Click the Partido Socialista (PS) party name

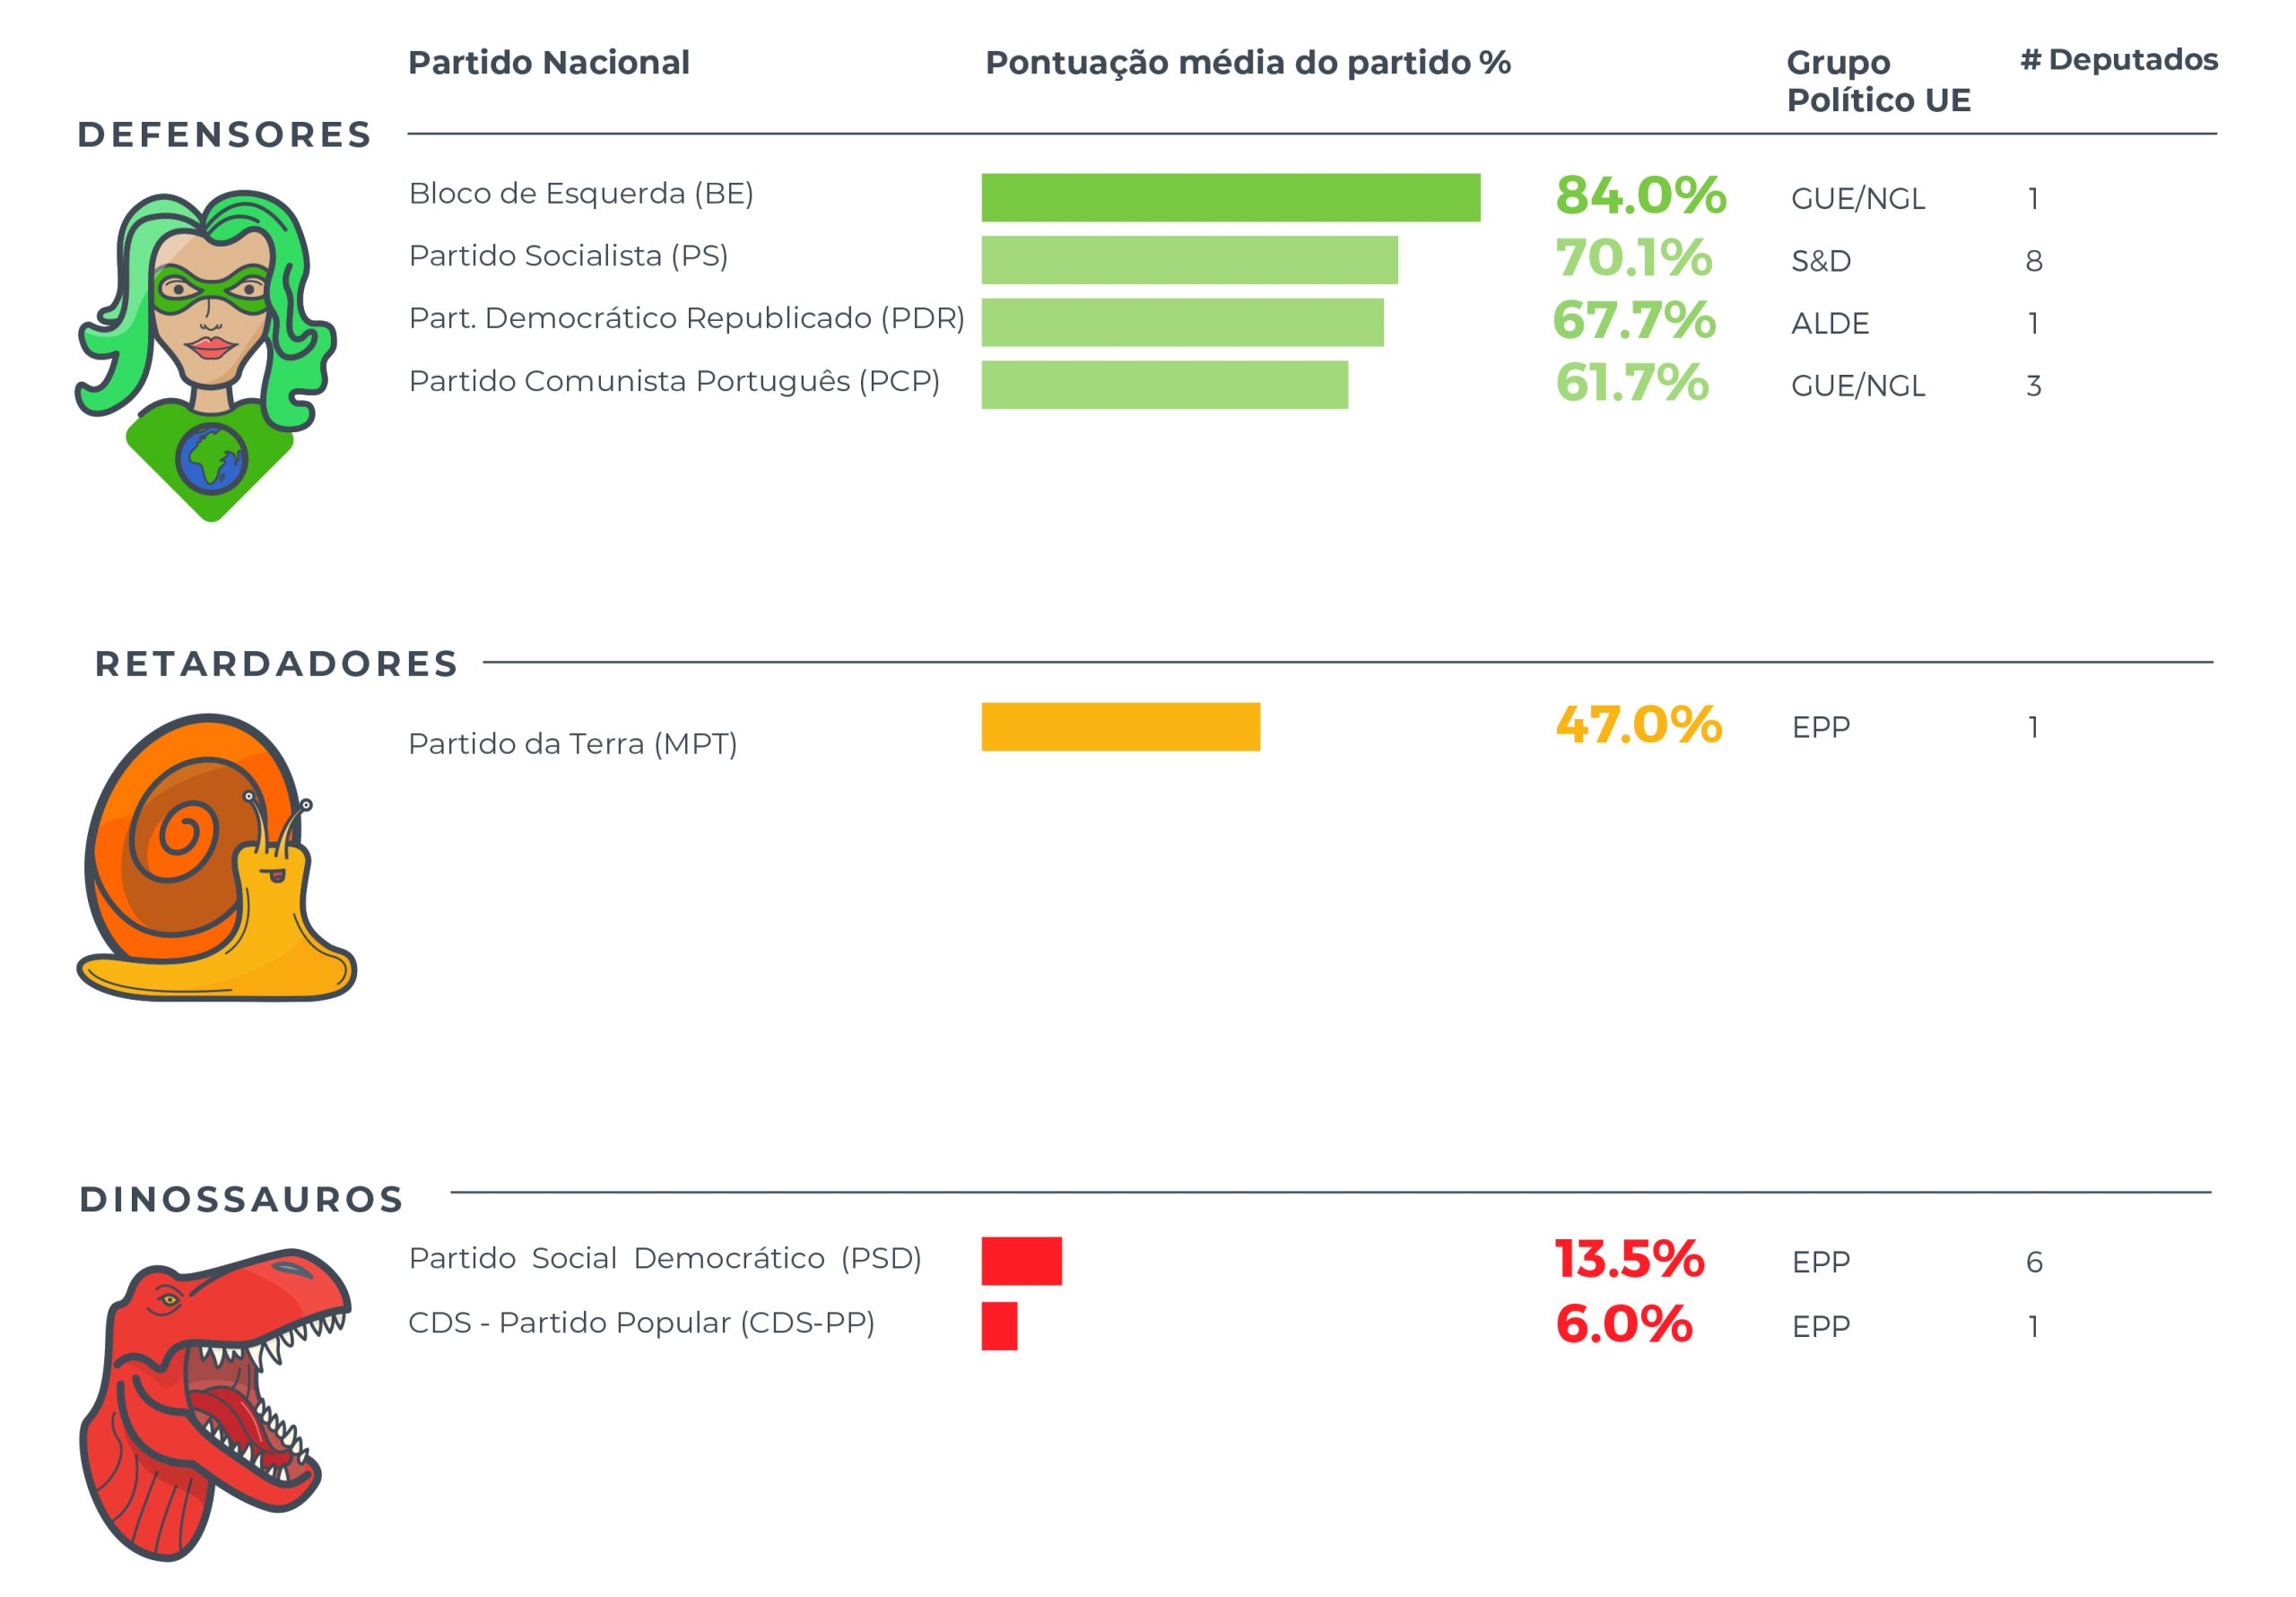click(568, 256)
